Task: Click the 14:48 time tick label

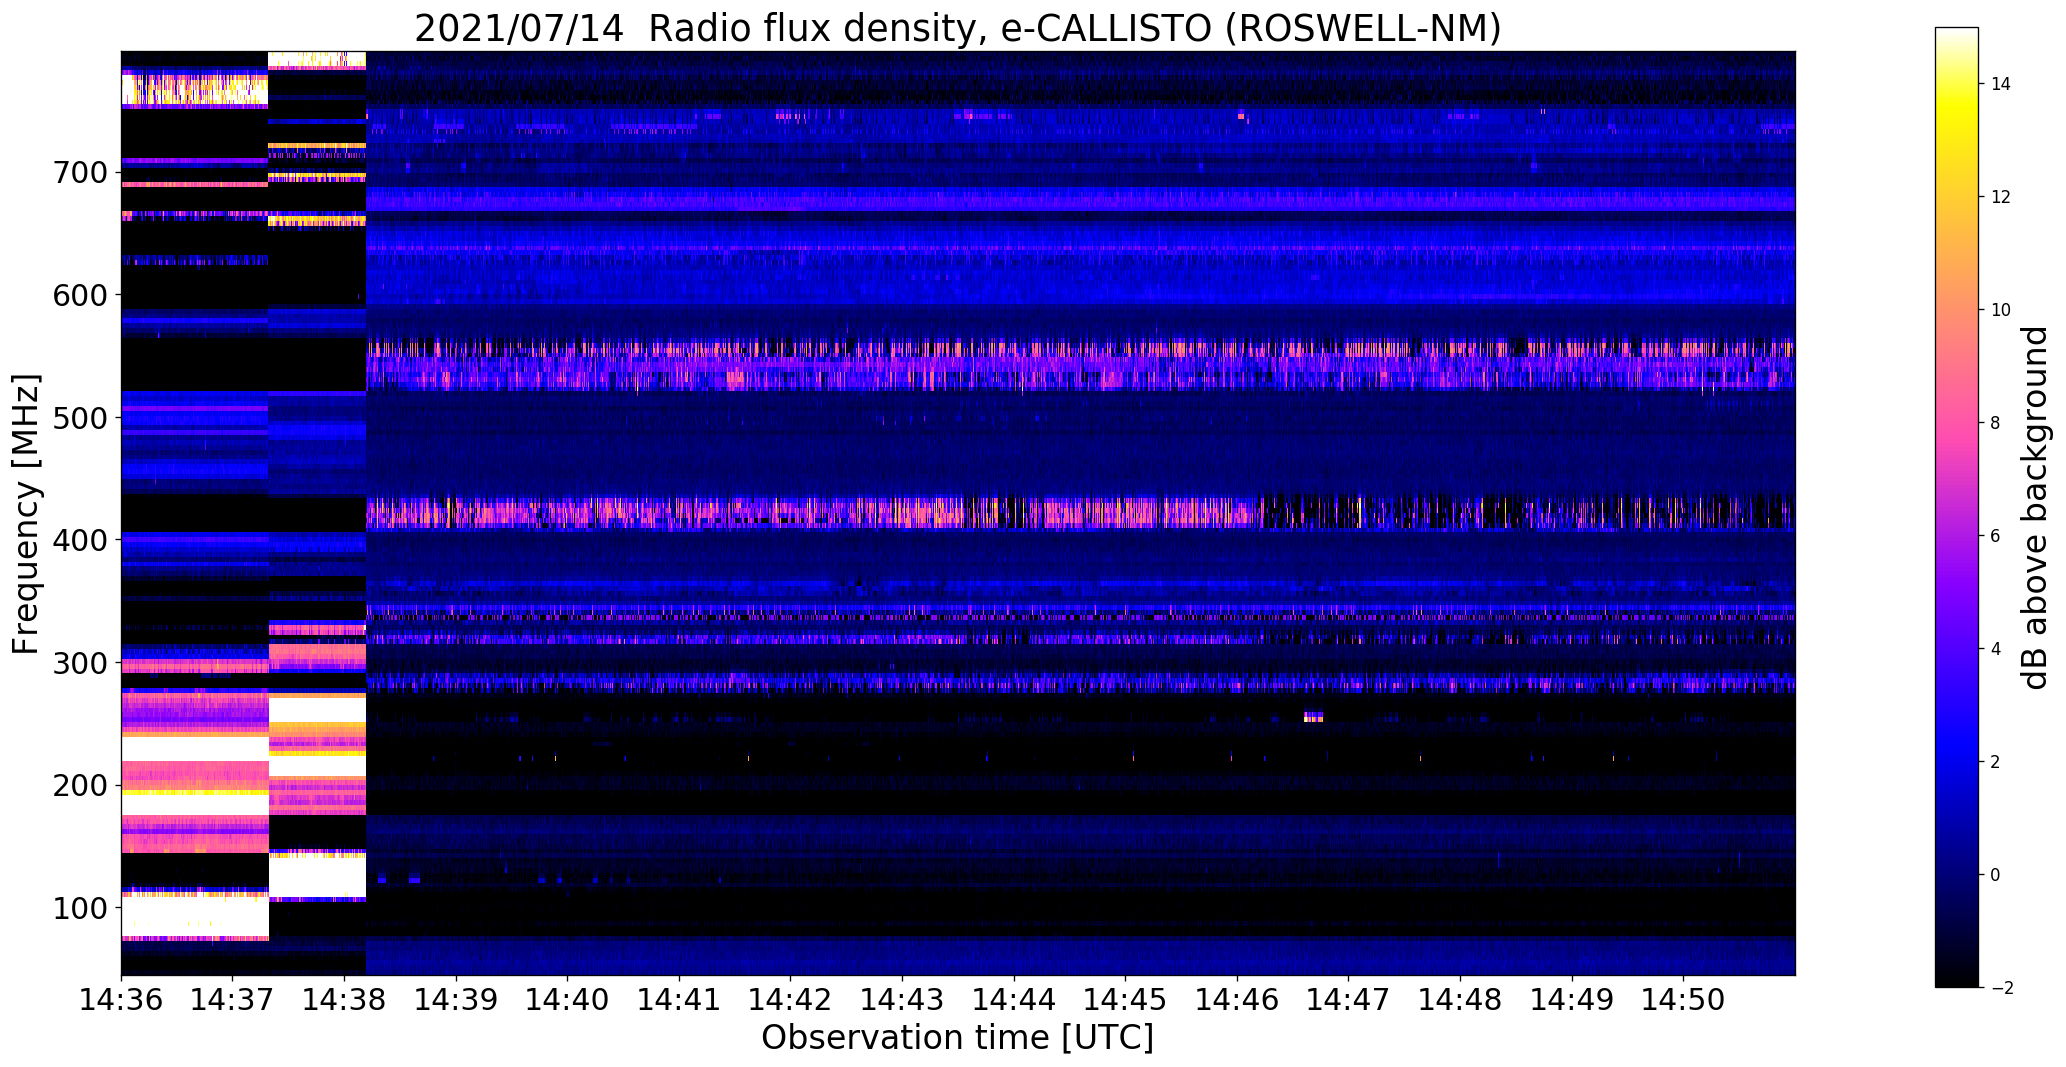Action: (1461, 999)
